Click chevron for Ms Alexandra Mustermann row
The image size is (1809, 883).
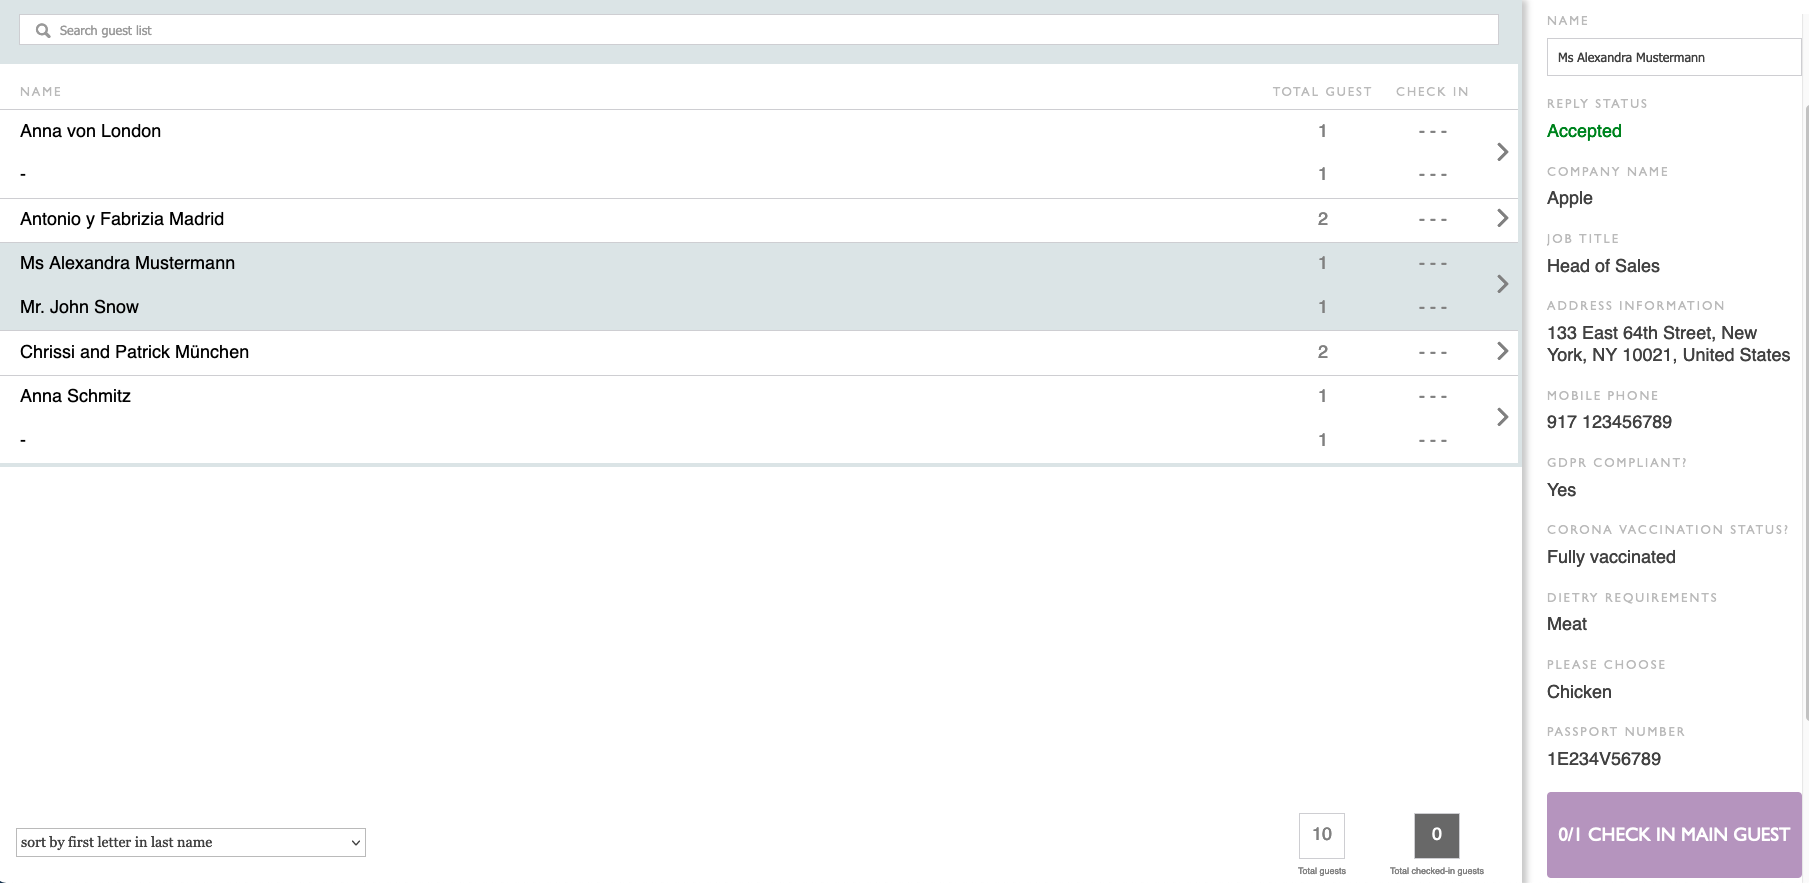point(1502,284)
